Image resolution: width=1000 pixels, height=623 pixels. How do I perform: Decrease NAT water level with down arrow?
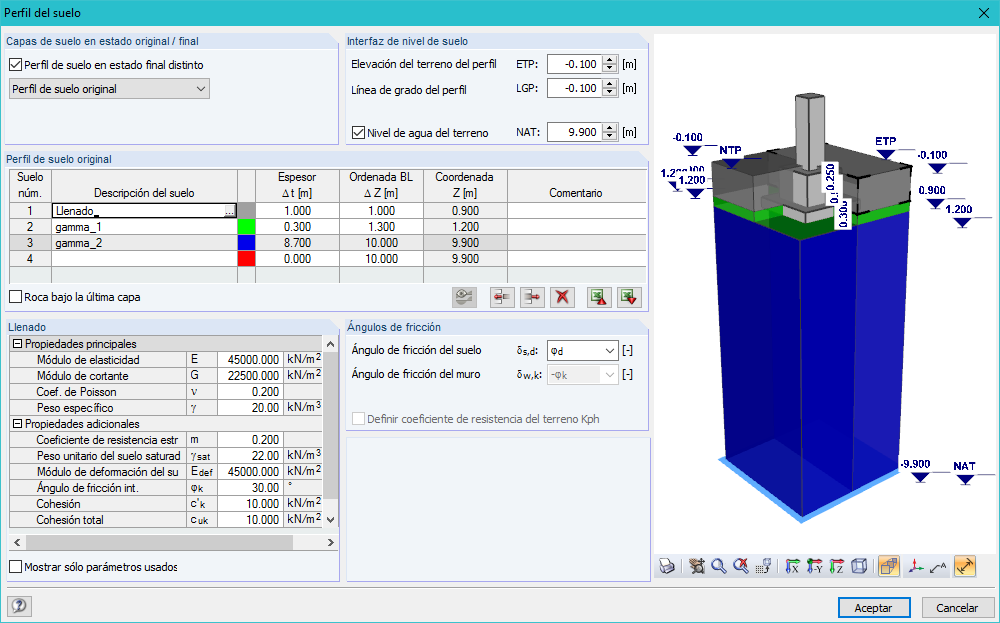[x=610, y=136]
